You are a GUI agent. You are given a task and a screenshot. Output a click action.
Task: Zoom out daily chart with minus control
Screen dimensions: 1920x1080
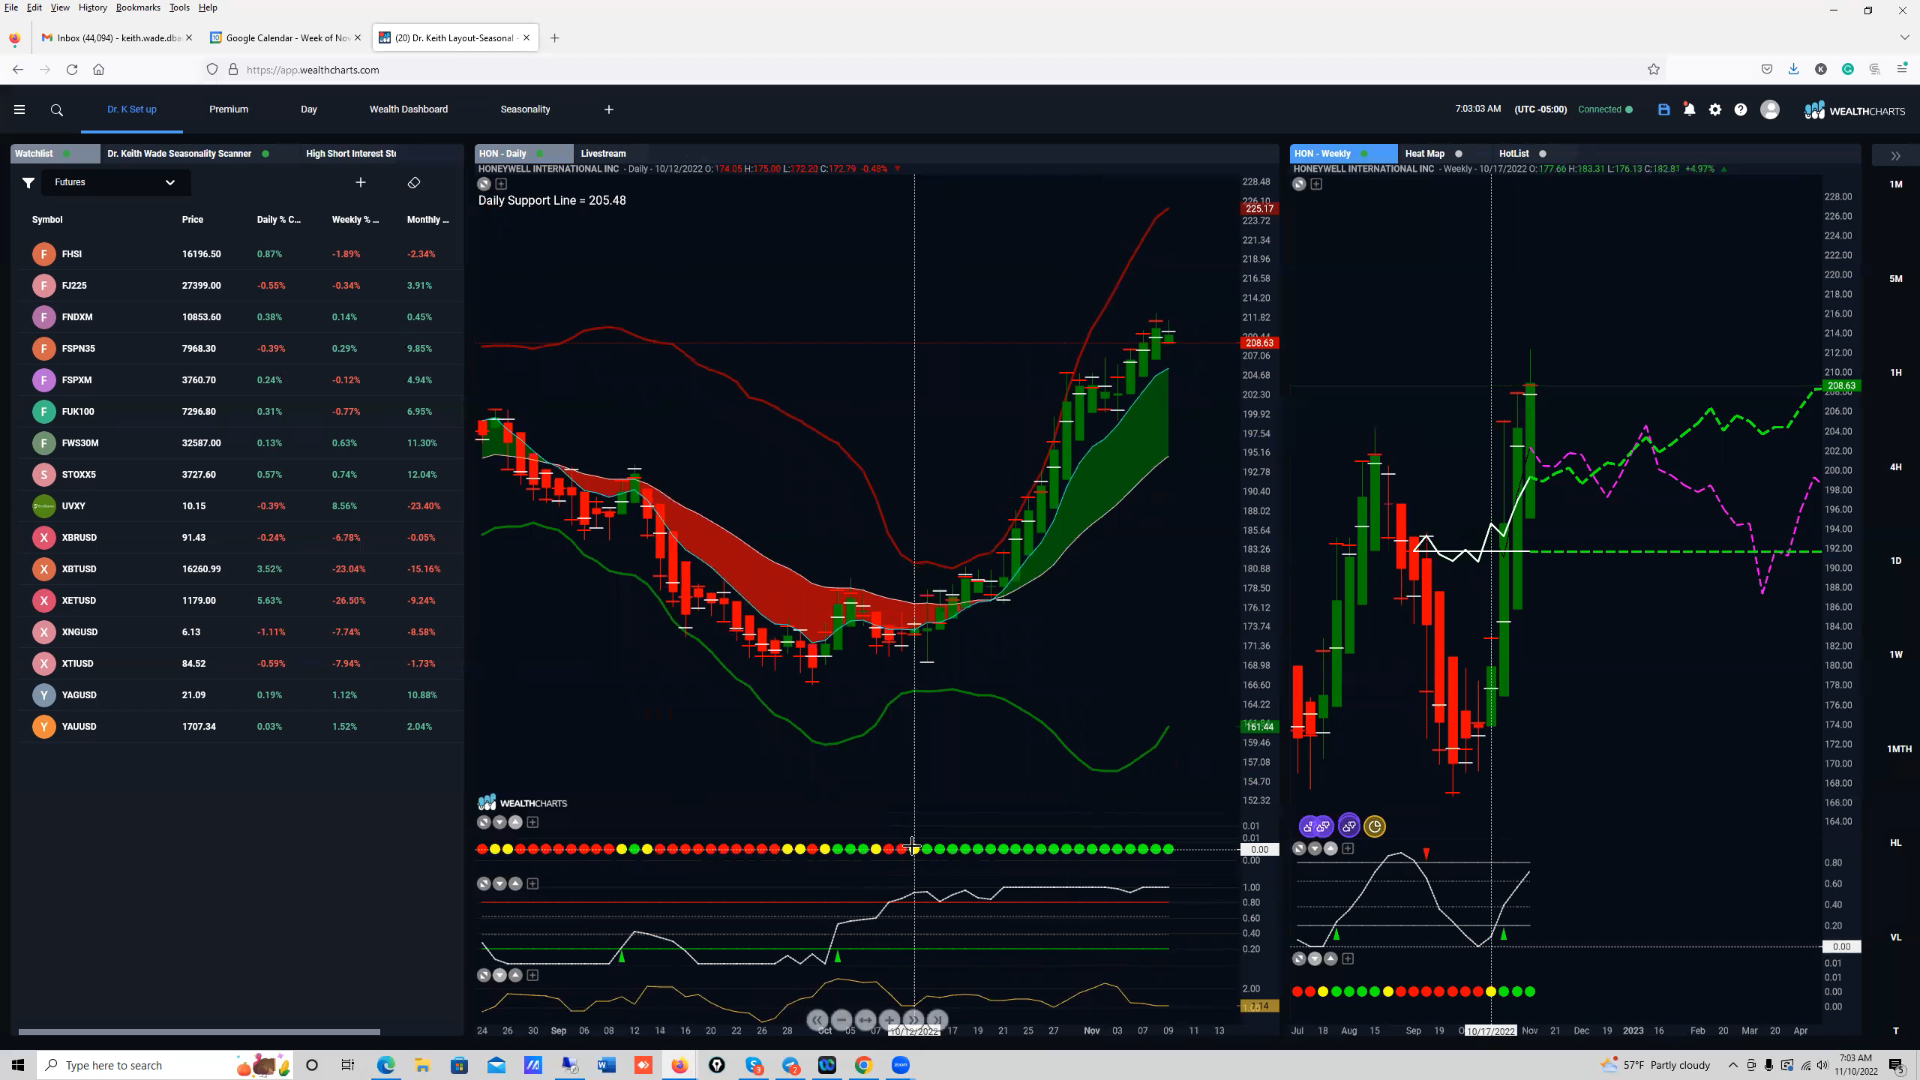842,1020
